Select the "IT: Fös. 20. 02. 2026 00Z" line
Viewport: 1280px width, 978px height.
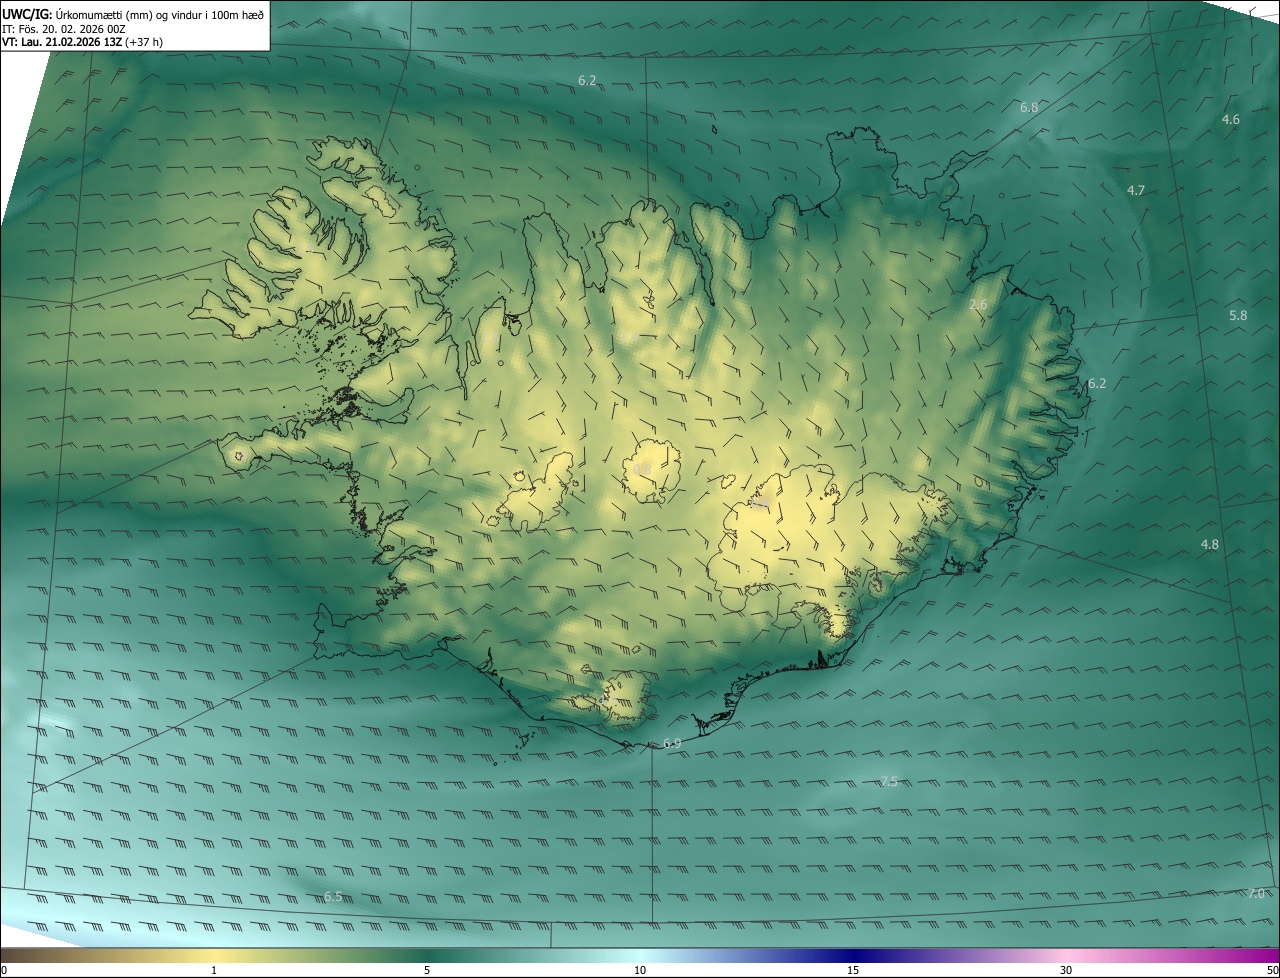63,29
